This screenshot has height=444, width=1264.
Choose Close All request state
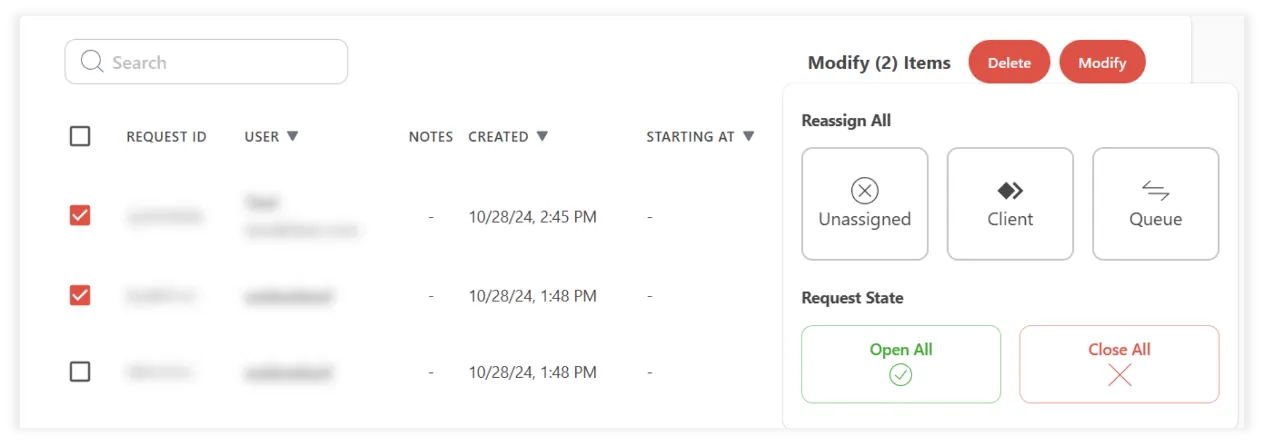click(x=1119, y=363)
